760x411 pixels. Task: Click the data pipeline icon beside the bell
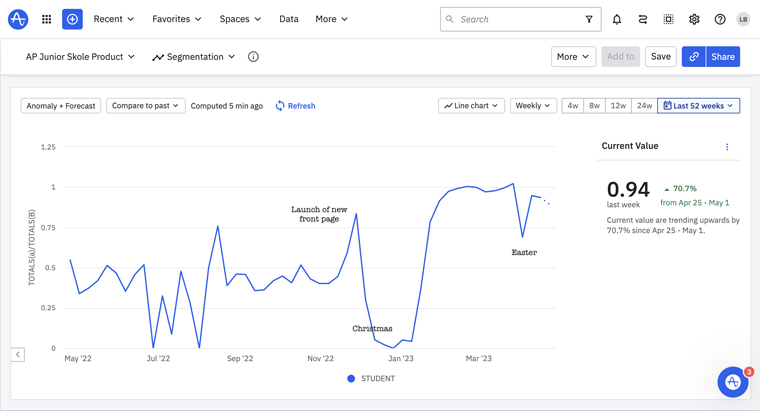pyautogui.click(x=643, y=19)
